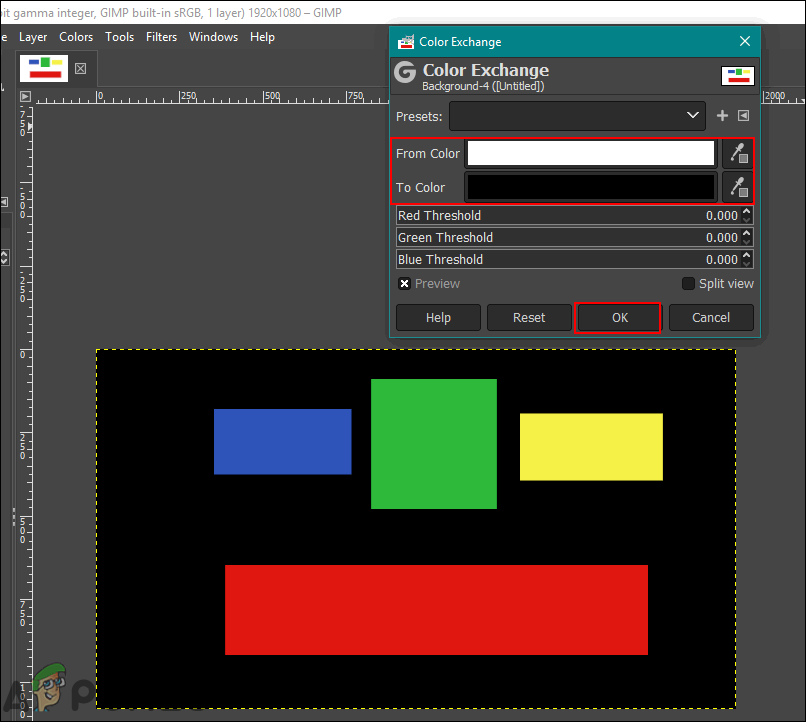Open preset manager icon beside the plus button
Viewport: 806px width, 722px height.
tap(743, 116)
